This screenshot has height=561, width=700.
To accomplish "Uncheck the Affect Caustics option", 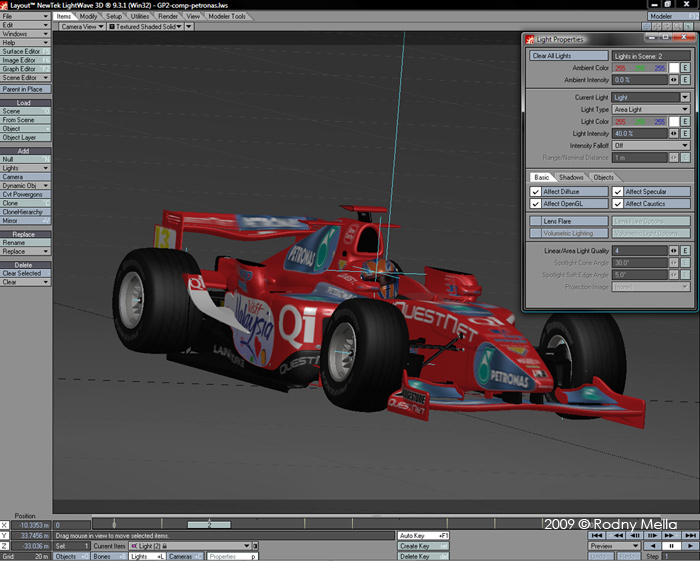I will pos(618,204).
